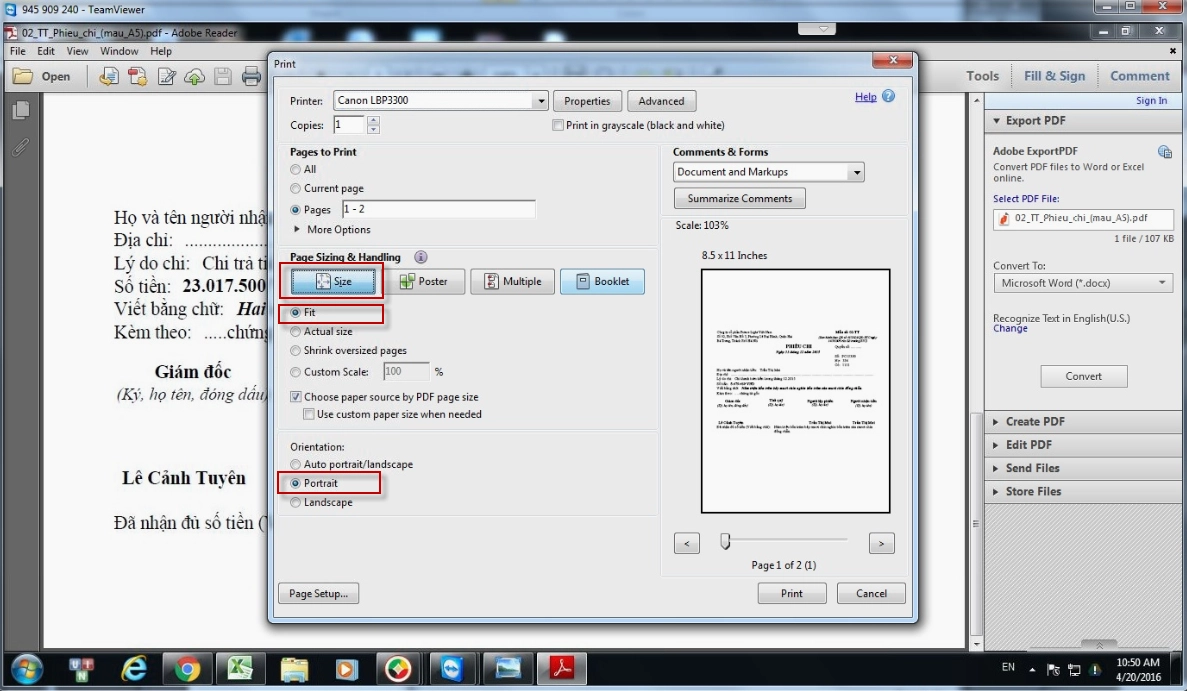
Task: Click the attachments paperclip sidebar icon
Action: pos(21,147)
